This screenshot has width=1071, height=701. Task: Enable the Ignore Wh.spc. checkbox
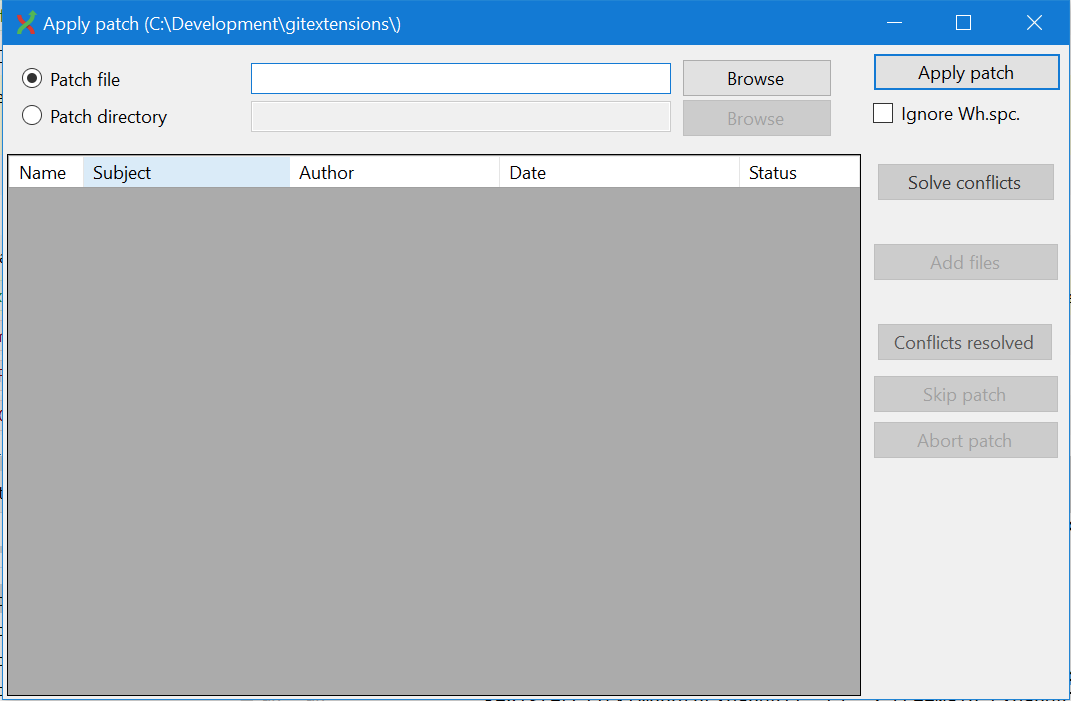[883, 113]
